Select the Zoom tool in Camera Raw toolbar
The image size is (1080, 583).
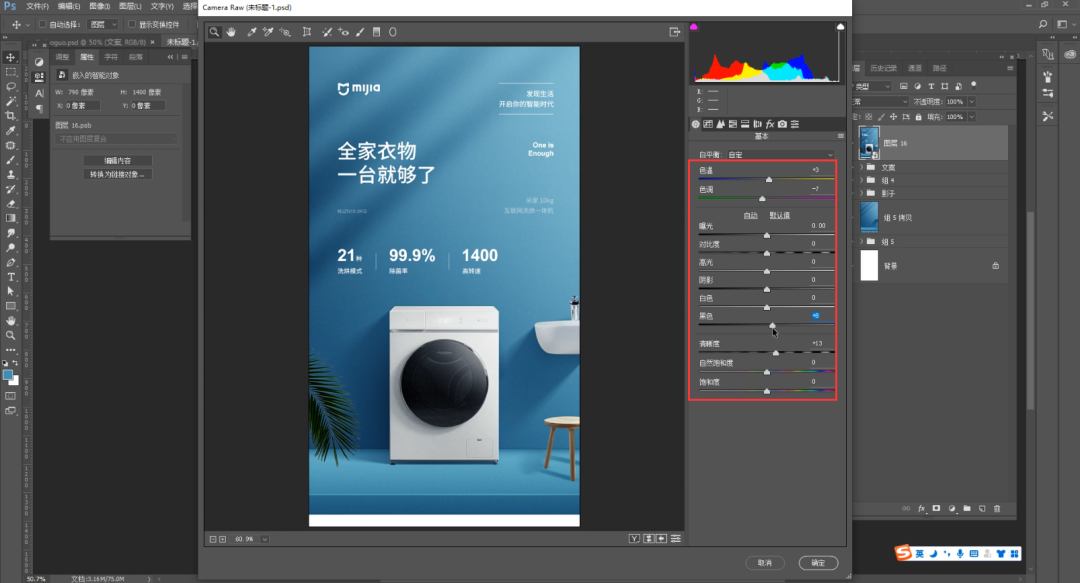pyautogui.click(x=214, y=32)
